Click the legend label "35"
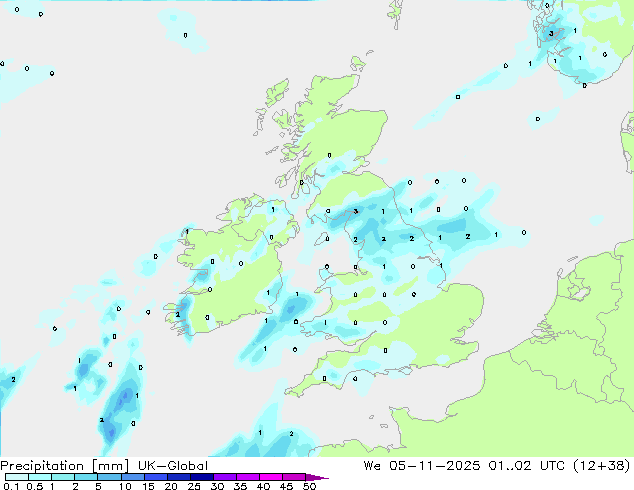 coord(241,486)
